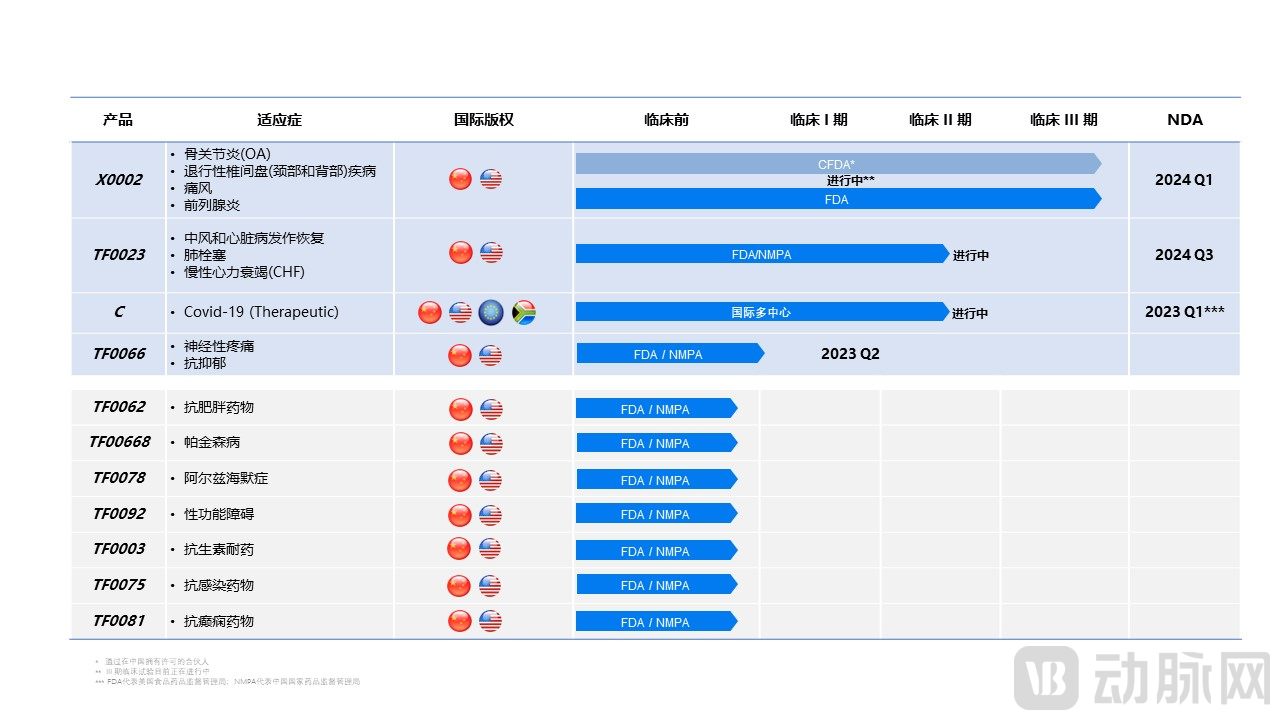Click the China flag in the X0002 row
The width and height of the screenshot is (1280, 720).
tap(459, 178)
